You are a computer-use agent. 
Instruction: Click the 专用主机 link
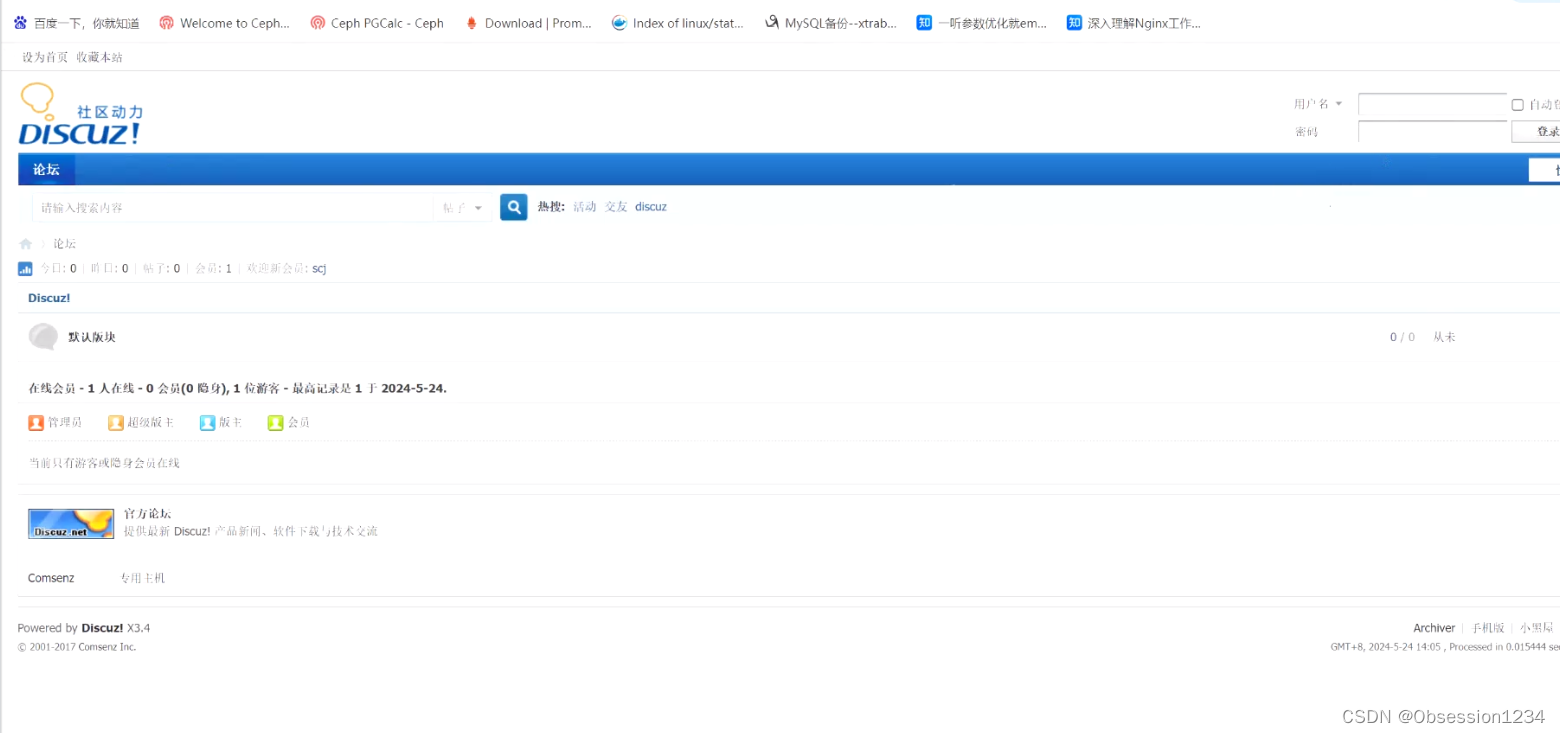(142, 578)
